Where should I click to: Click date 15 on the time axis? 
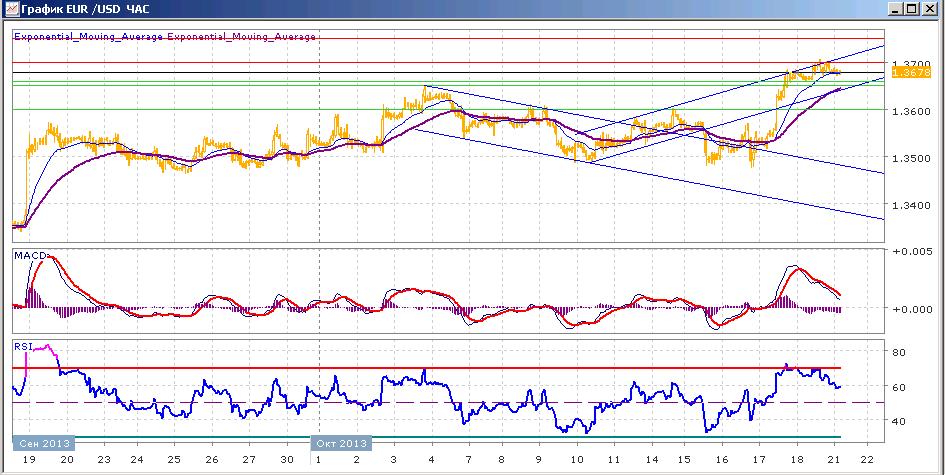[685, 459]
